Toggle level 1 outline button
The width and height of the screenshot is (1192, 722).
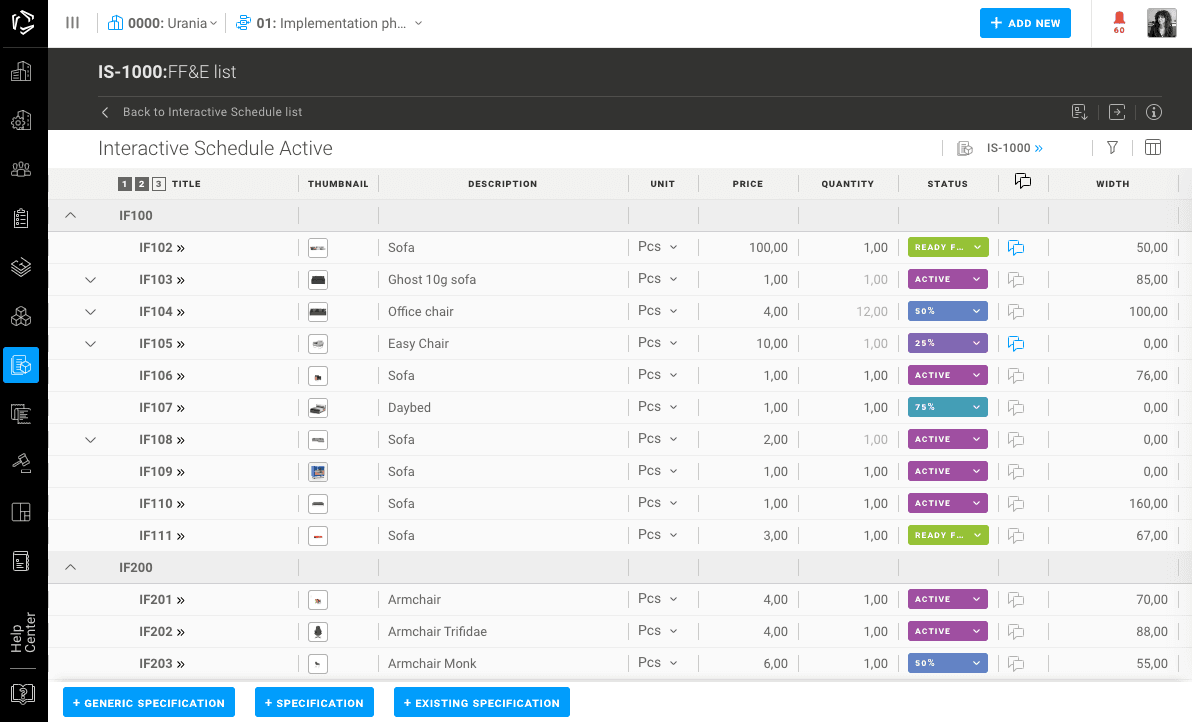click(x=125, y=184)
